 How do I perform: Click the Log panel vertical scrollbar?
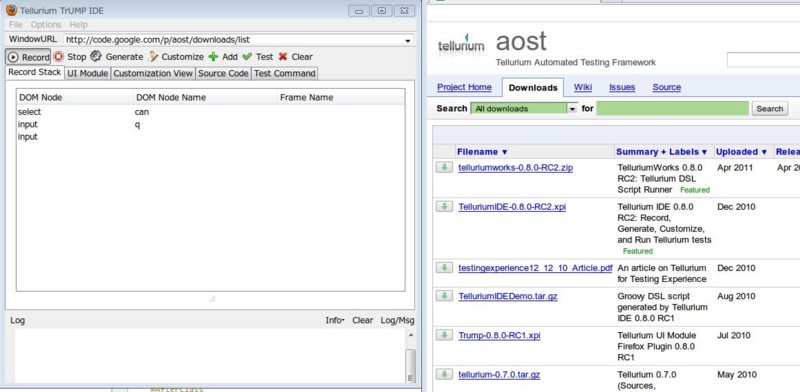(x=410, y=356)
